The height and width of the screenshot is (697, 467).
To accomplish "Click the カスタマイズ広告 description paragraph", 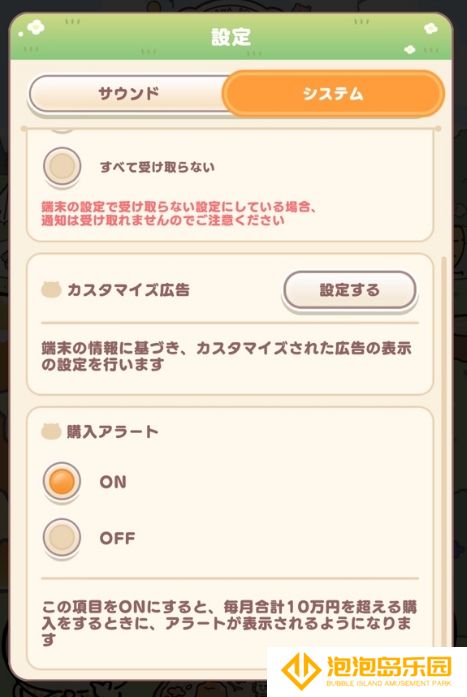I will (x=227, y=357).
